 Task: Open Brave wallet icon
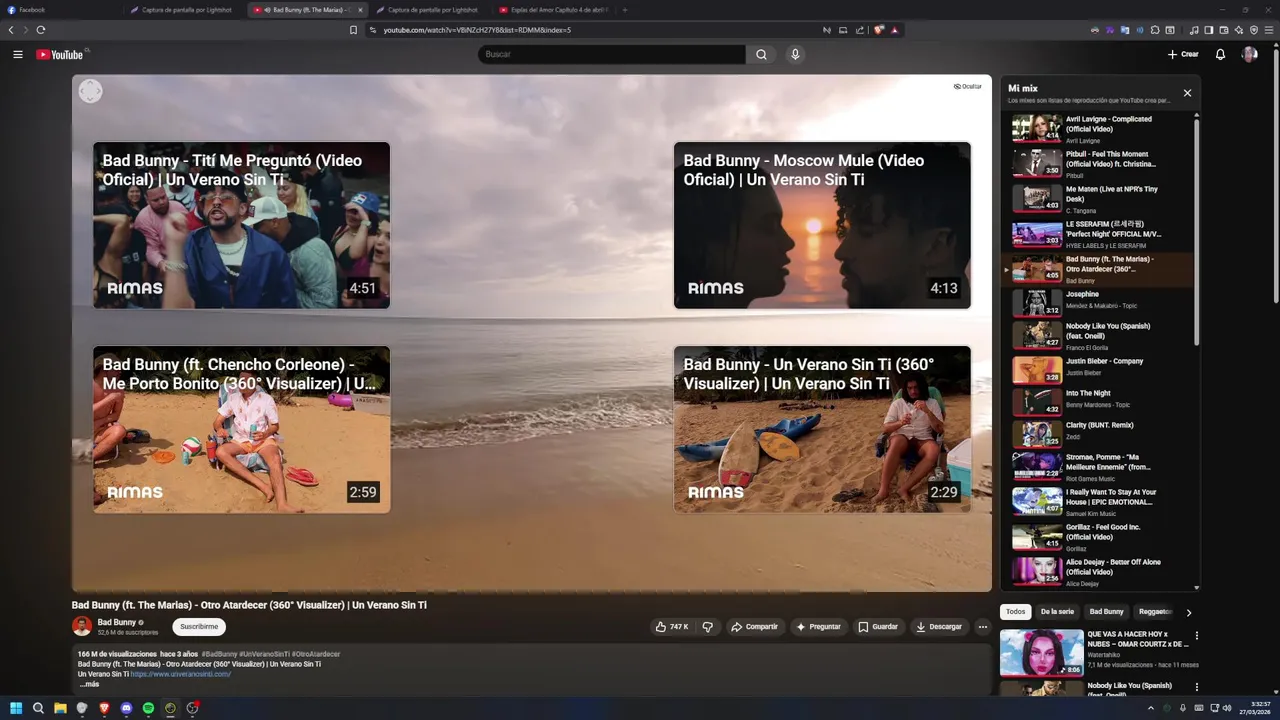pos(1224,30)
